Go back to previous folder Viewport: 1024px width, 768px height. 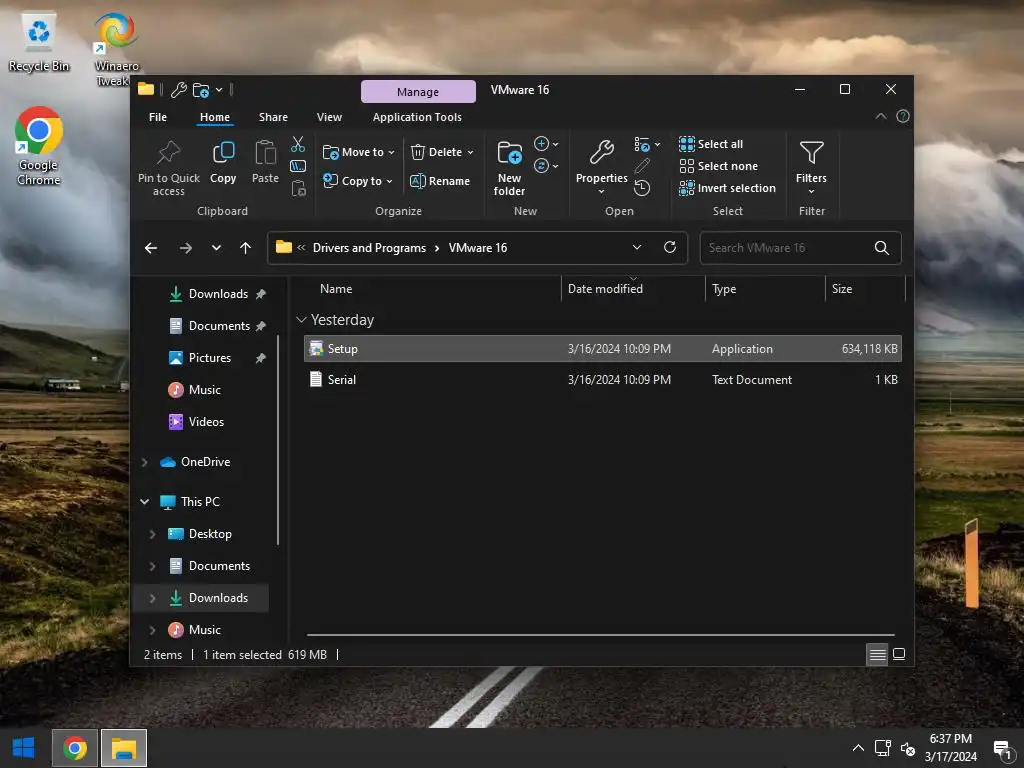(151, 248)
